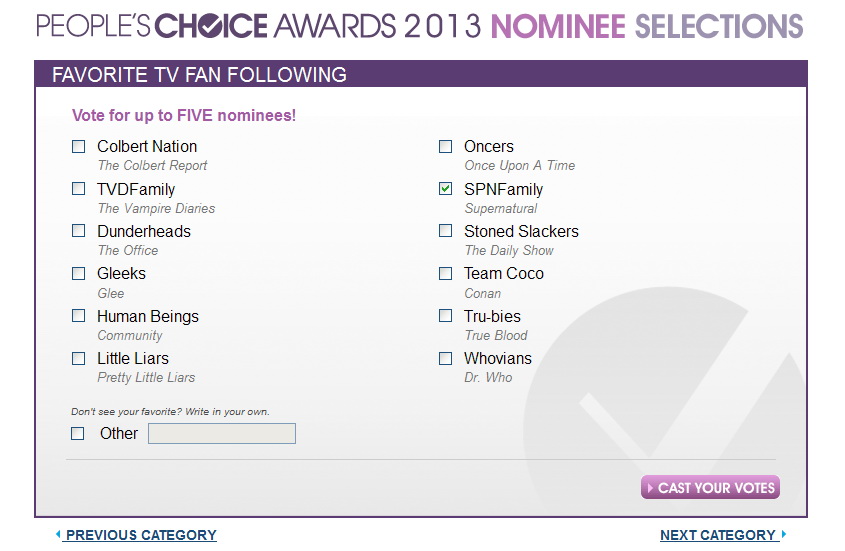Tick the Team Coco checkbox
845x551 pixels.
click(446, 273)
